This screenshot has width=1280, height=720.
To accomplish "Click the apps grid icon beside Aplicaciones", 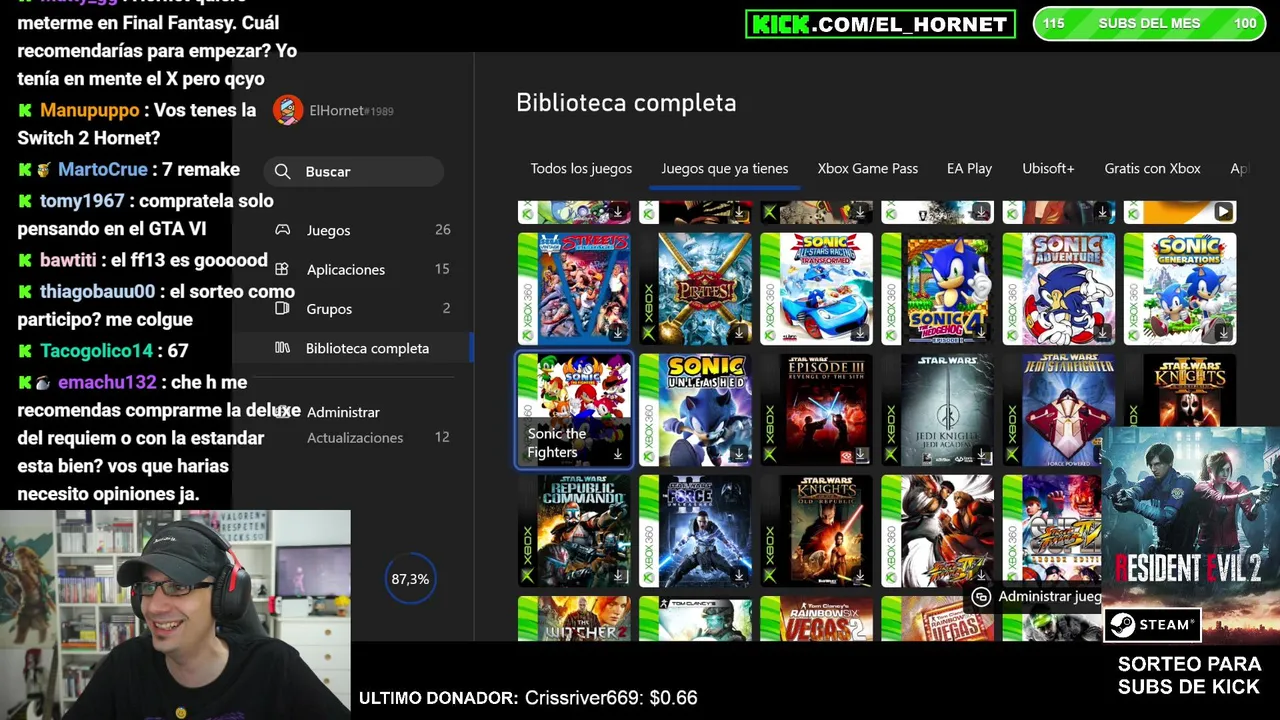I will (282, 269).
